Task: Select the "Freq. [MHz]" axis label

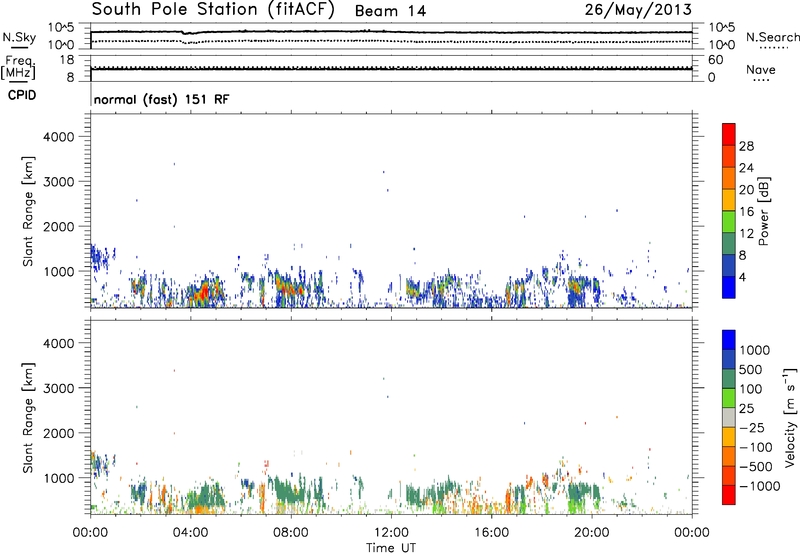Action: 19,68
